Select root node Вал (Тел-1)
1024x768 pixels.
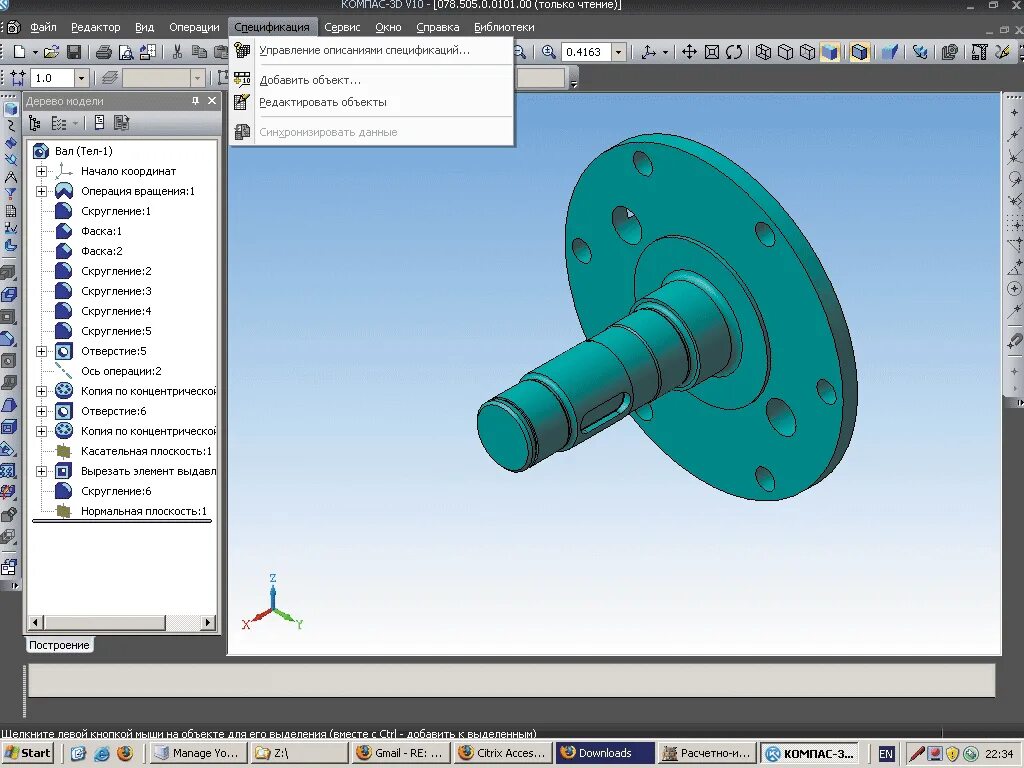(84, 151)
